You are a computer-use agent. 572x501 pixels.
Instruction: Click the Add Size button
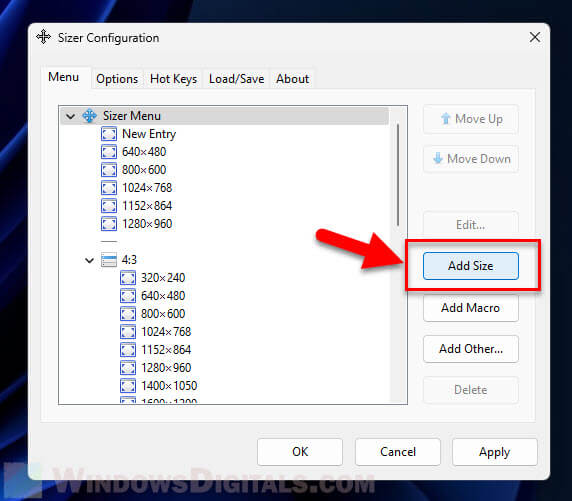pyautogui.click(x=471, y=266)
